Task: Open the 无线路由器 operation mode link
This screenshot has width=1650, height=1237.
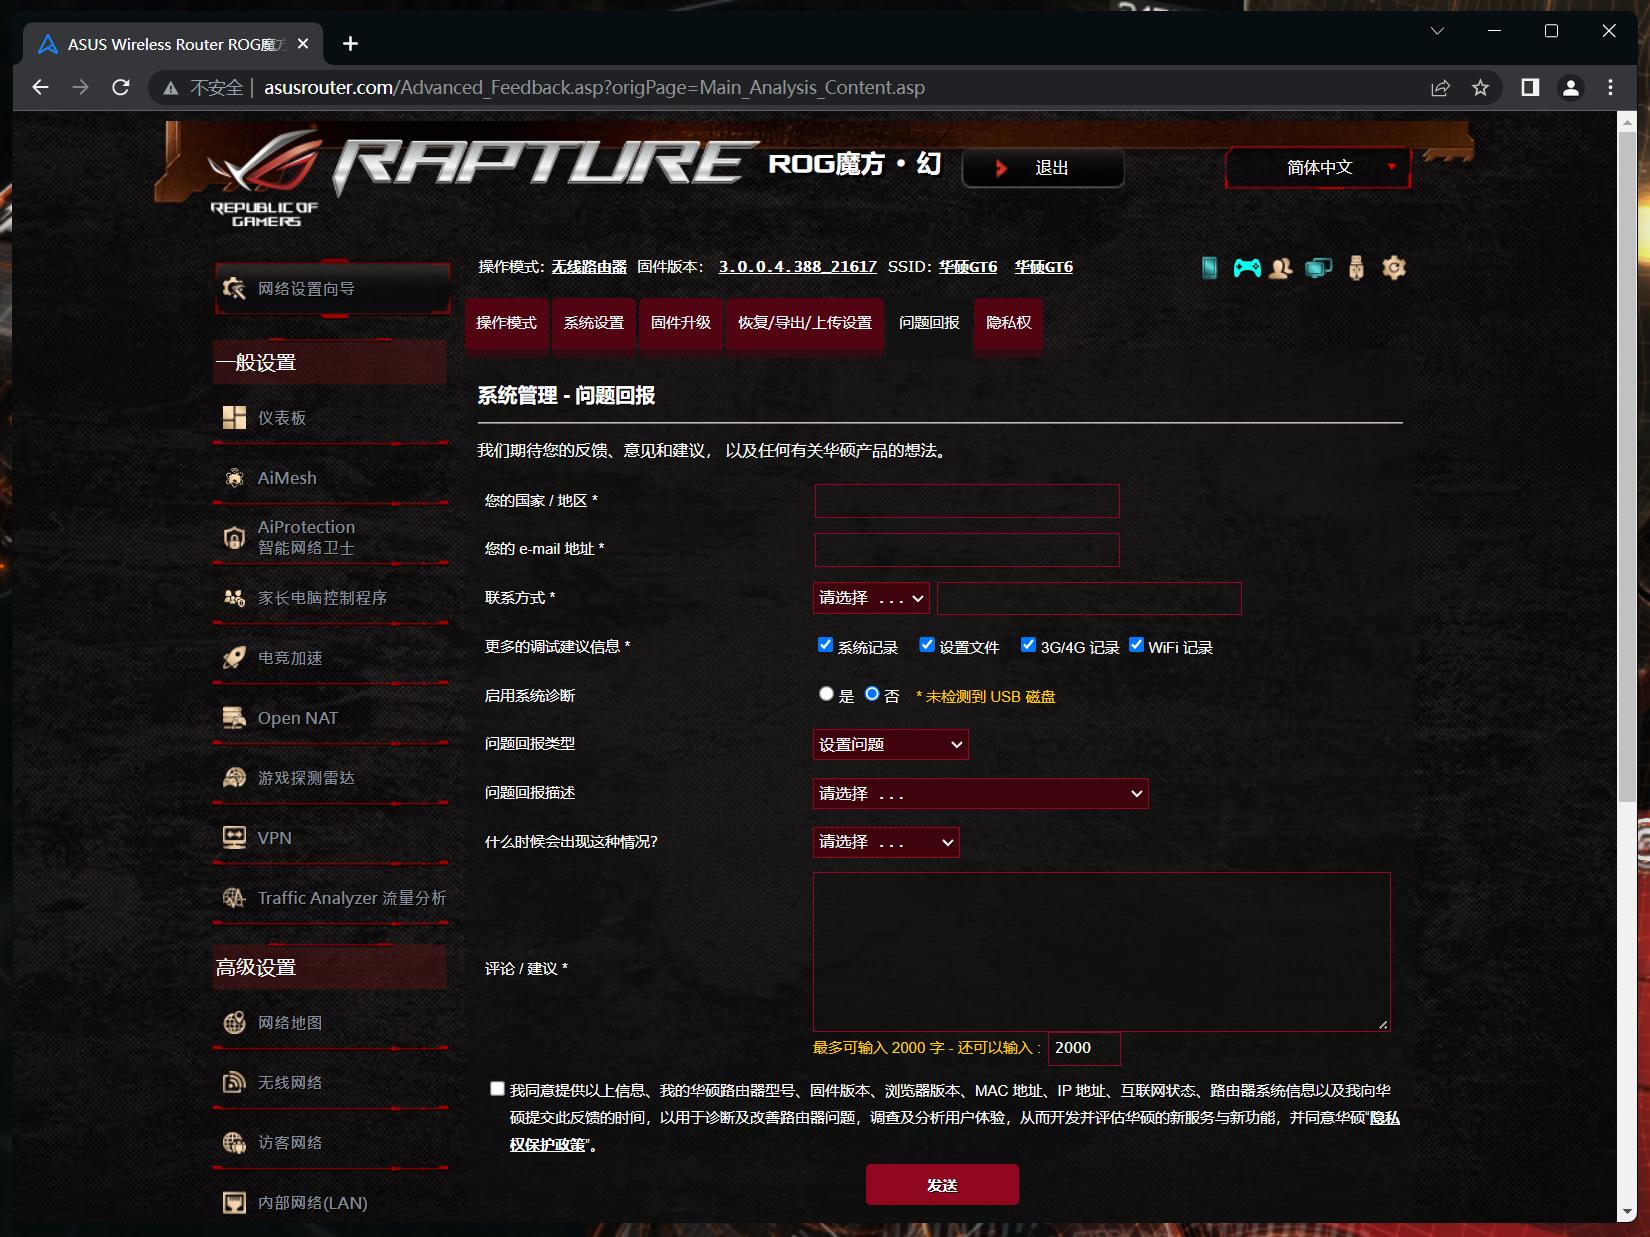Action: (589, 267)
